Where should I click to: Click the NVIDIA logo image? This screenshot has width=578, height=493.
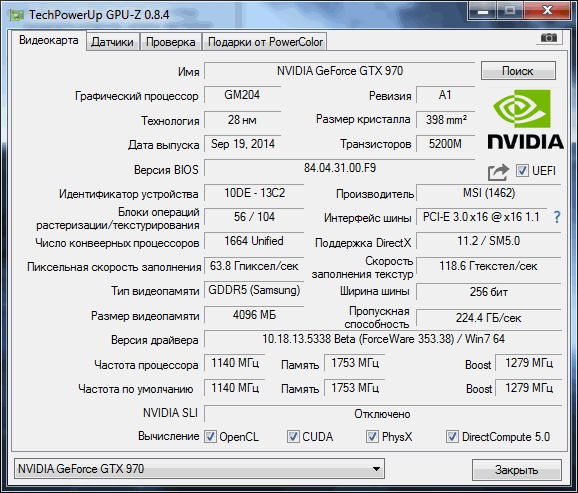click(525, 119)
